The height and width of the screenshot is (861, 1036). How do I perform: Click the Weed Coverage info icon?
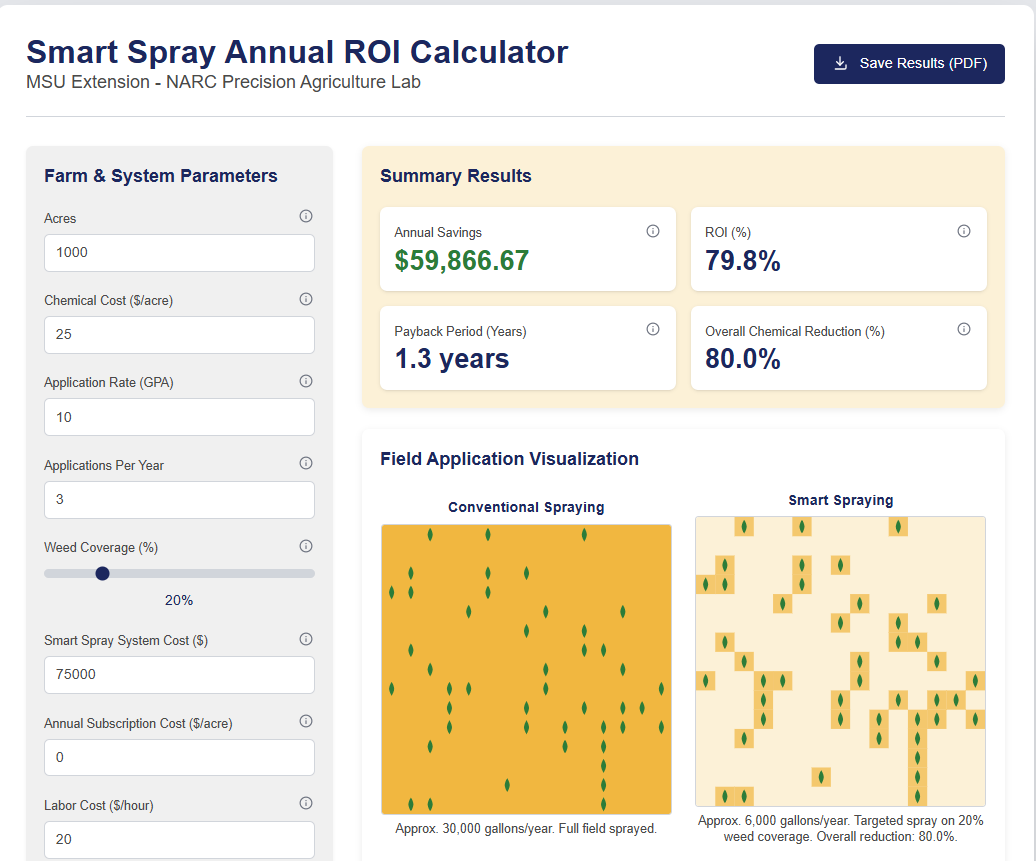306,546
